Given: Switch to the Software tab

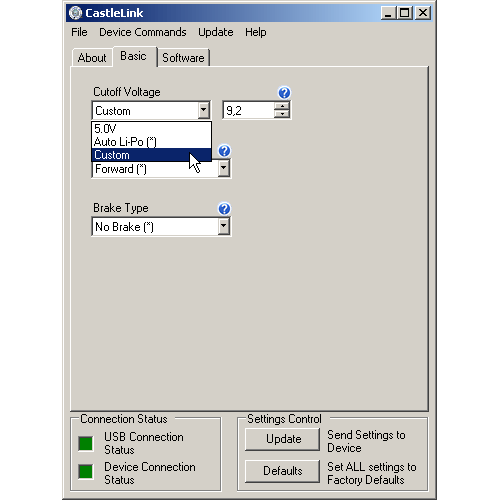Looking at the screenshot, I should click(183, 58).
